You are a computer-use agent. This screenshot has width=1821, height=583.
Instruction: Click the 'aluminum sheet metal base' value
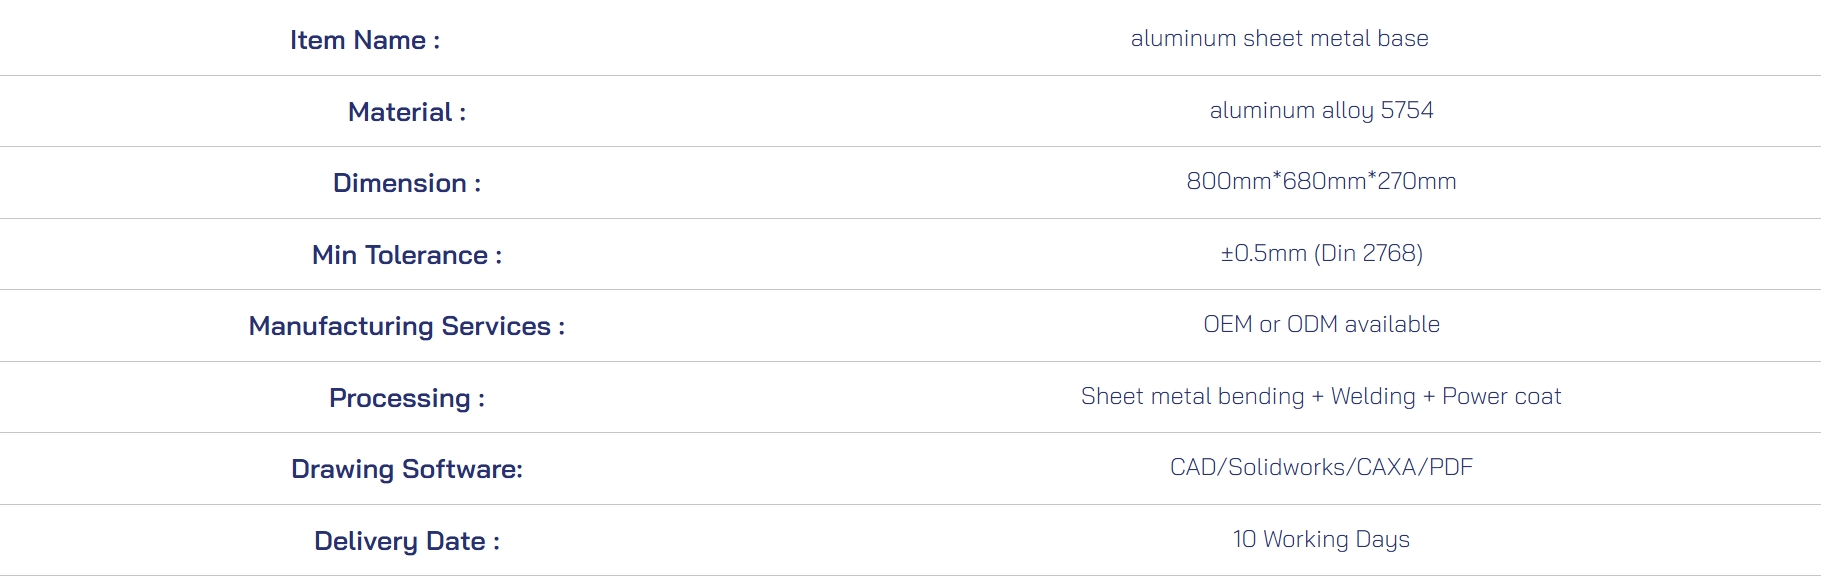click(1279, 39)
